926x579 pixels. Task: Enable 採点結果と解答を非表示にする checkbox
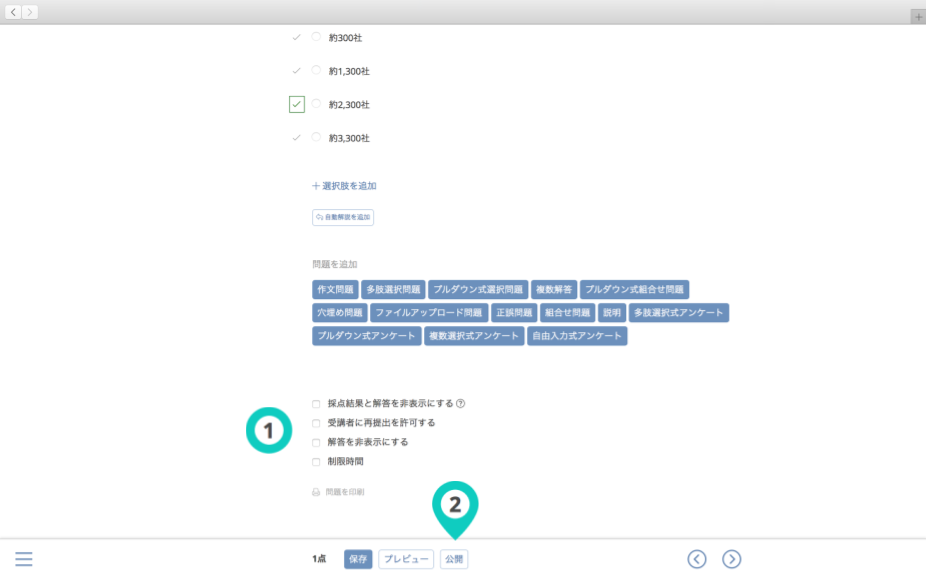(x=316, y=404)
